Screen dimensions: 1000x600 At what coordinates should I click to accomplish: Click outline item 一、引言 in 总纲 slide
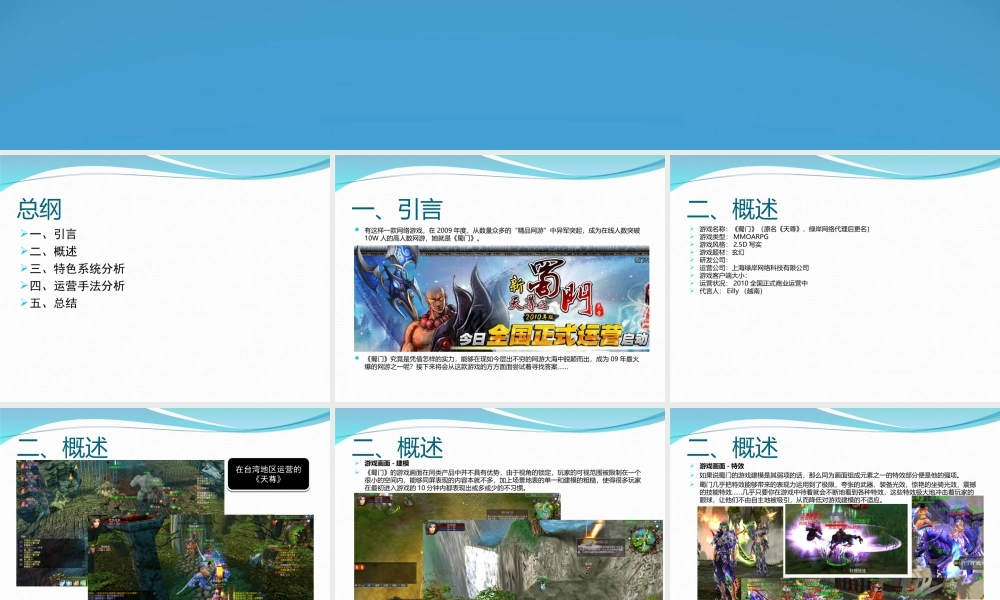53,234
